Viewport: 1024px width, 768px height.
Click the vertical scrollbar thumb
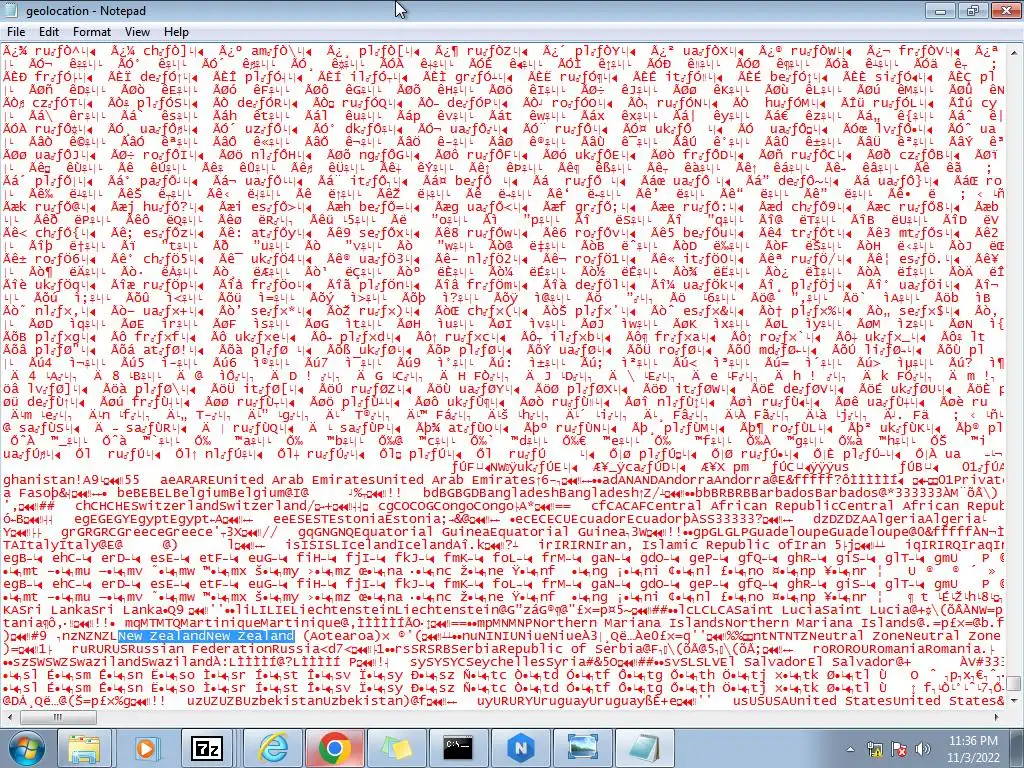pos(1014,682)
